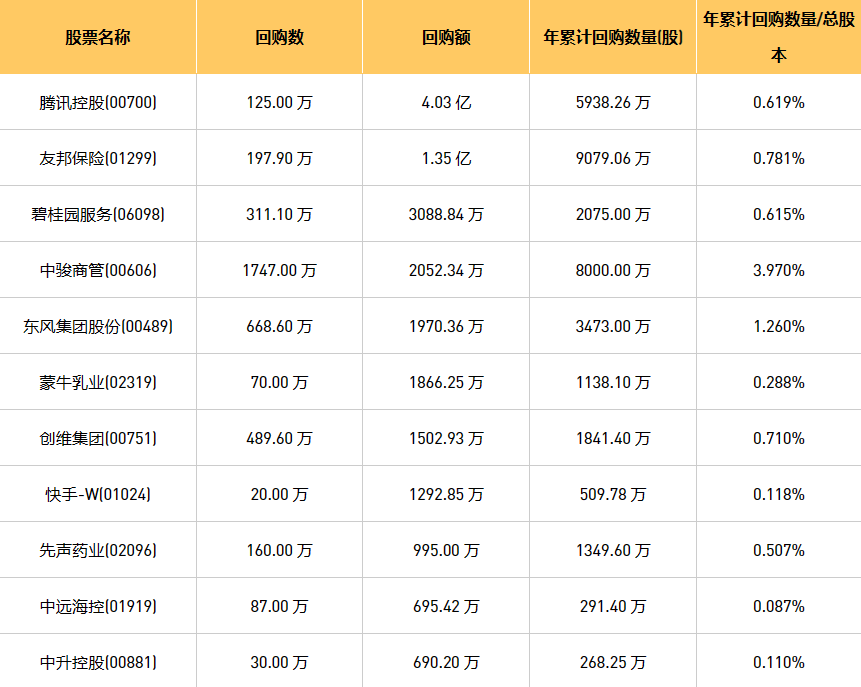Click the 3.970% ratio cell
Viewport: 861px width, 687px height.
pyautogui.click(x=778, y=270)
